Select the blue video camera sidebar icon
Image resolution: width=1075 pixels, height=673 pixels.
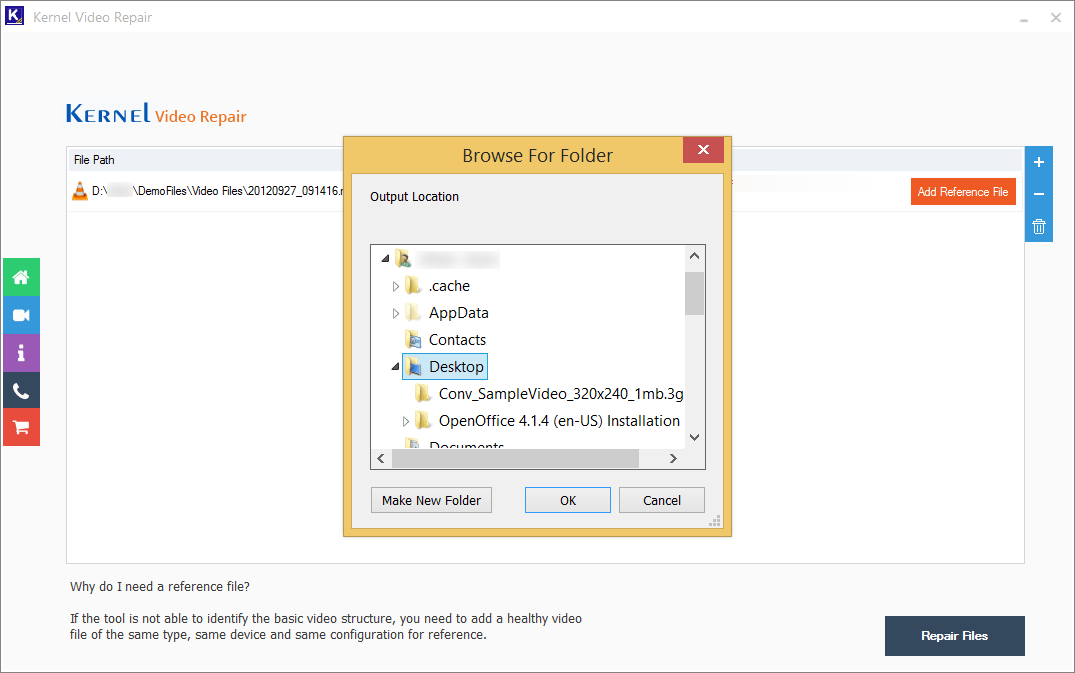21,315
